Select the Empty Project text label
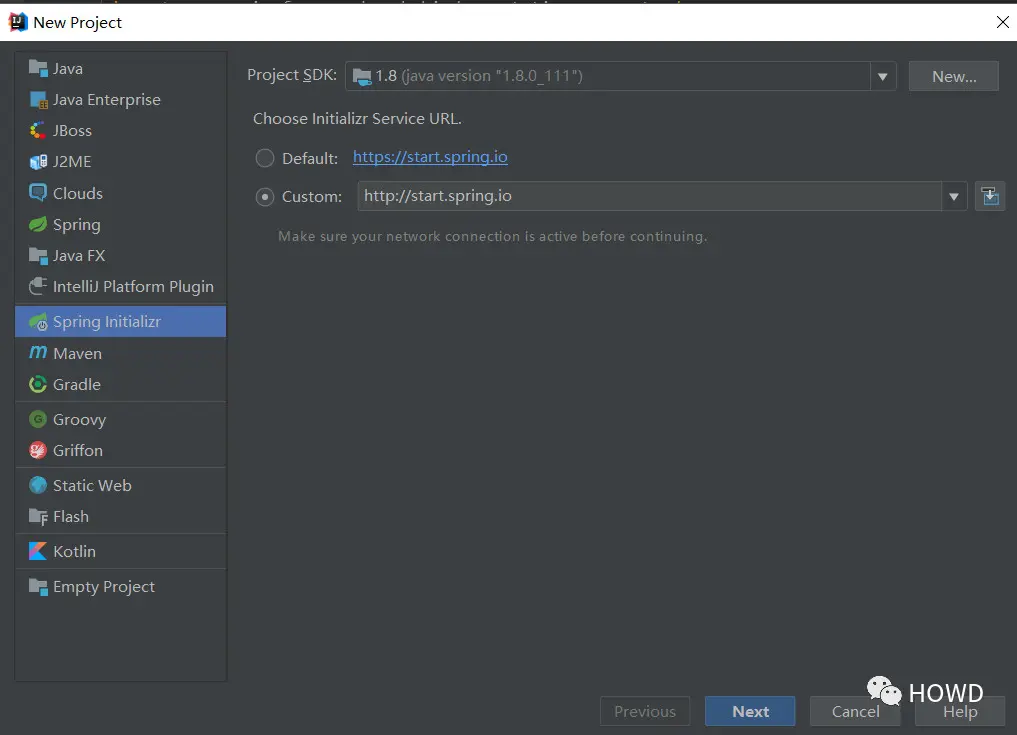Screen dimensions: 1017x735 point(104,587)
